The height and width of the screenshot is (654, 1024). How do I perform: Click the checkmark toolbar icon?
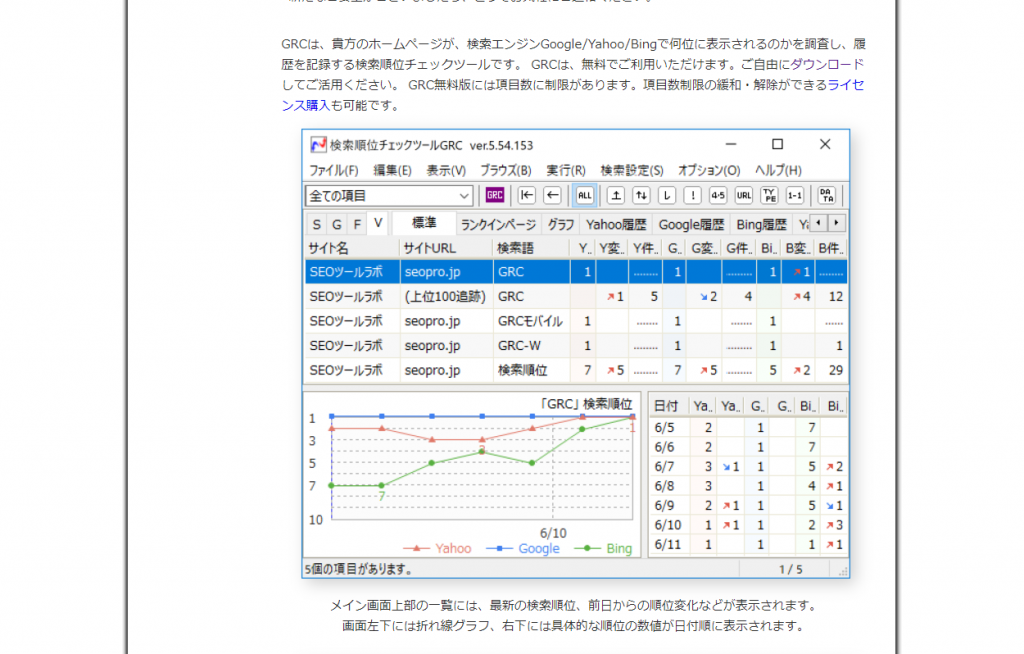pyautogui.click(x=667, y=195)
